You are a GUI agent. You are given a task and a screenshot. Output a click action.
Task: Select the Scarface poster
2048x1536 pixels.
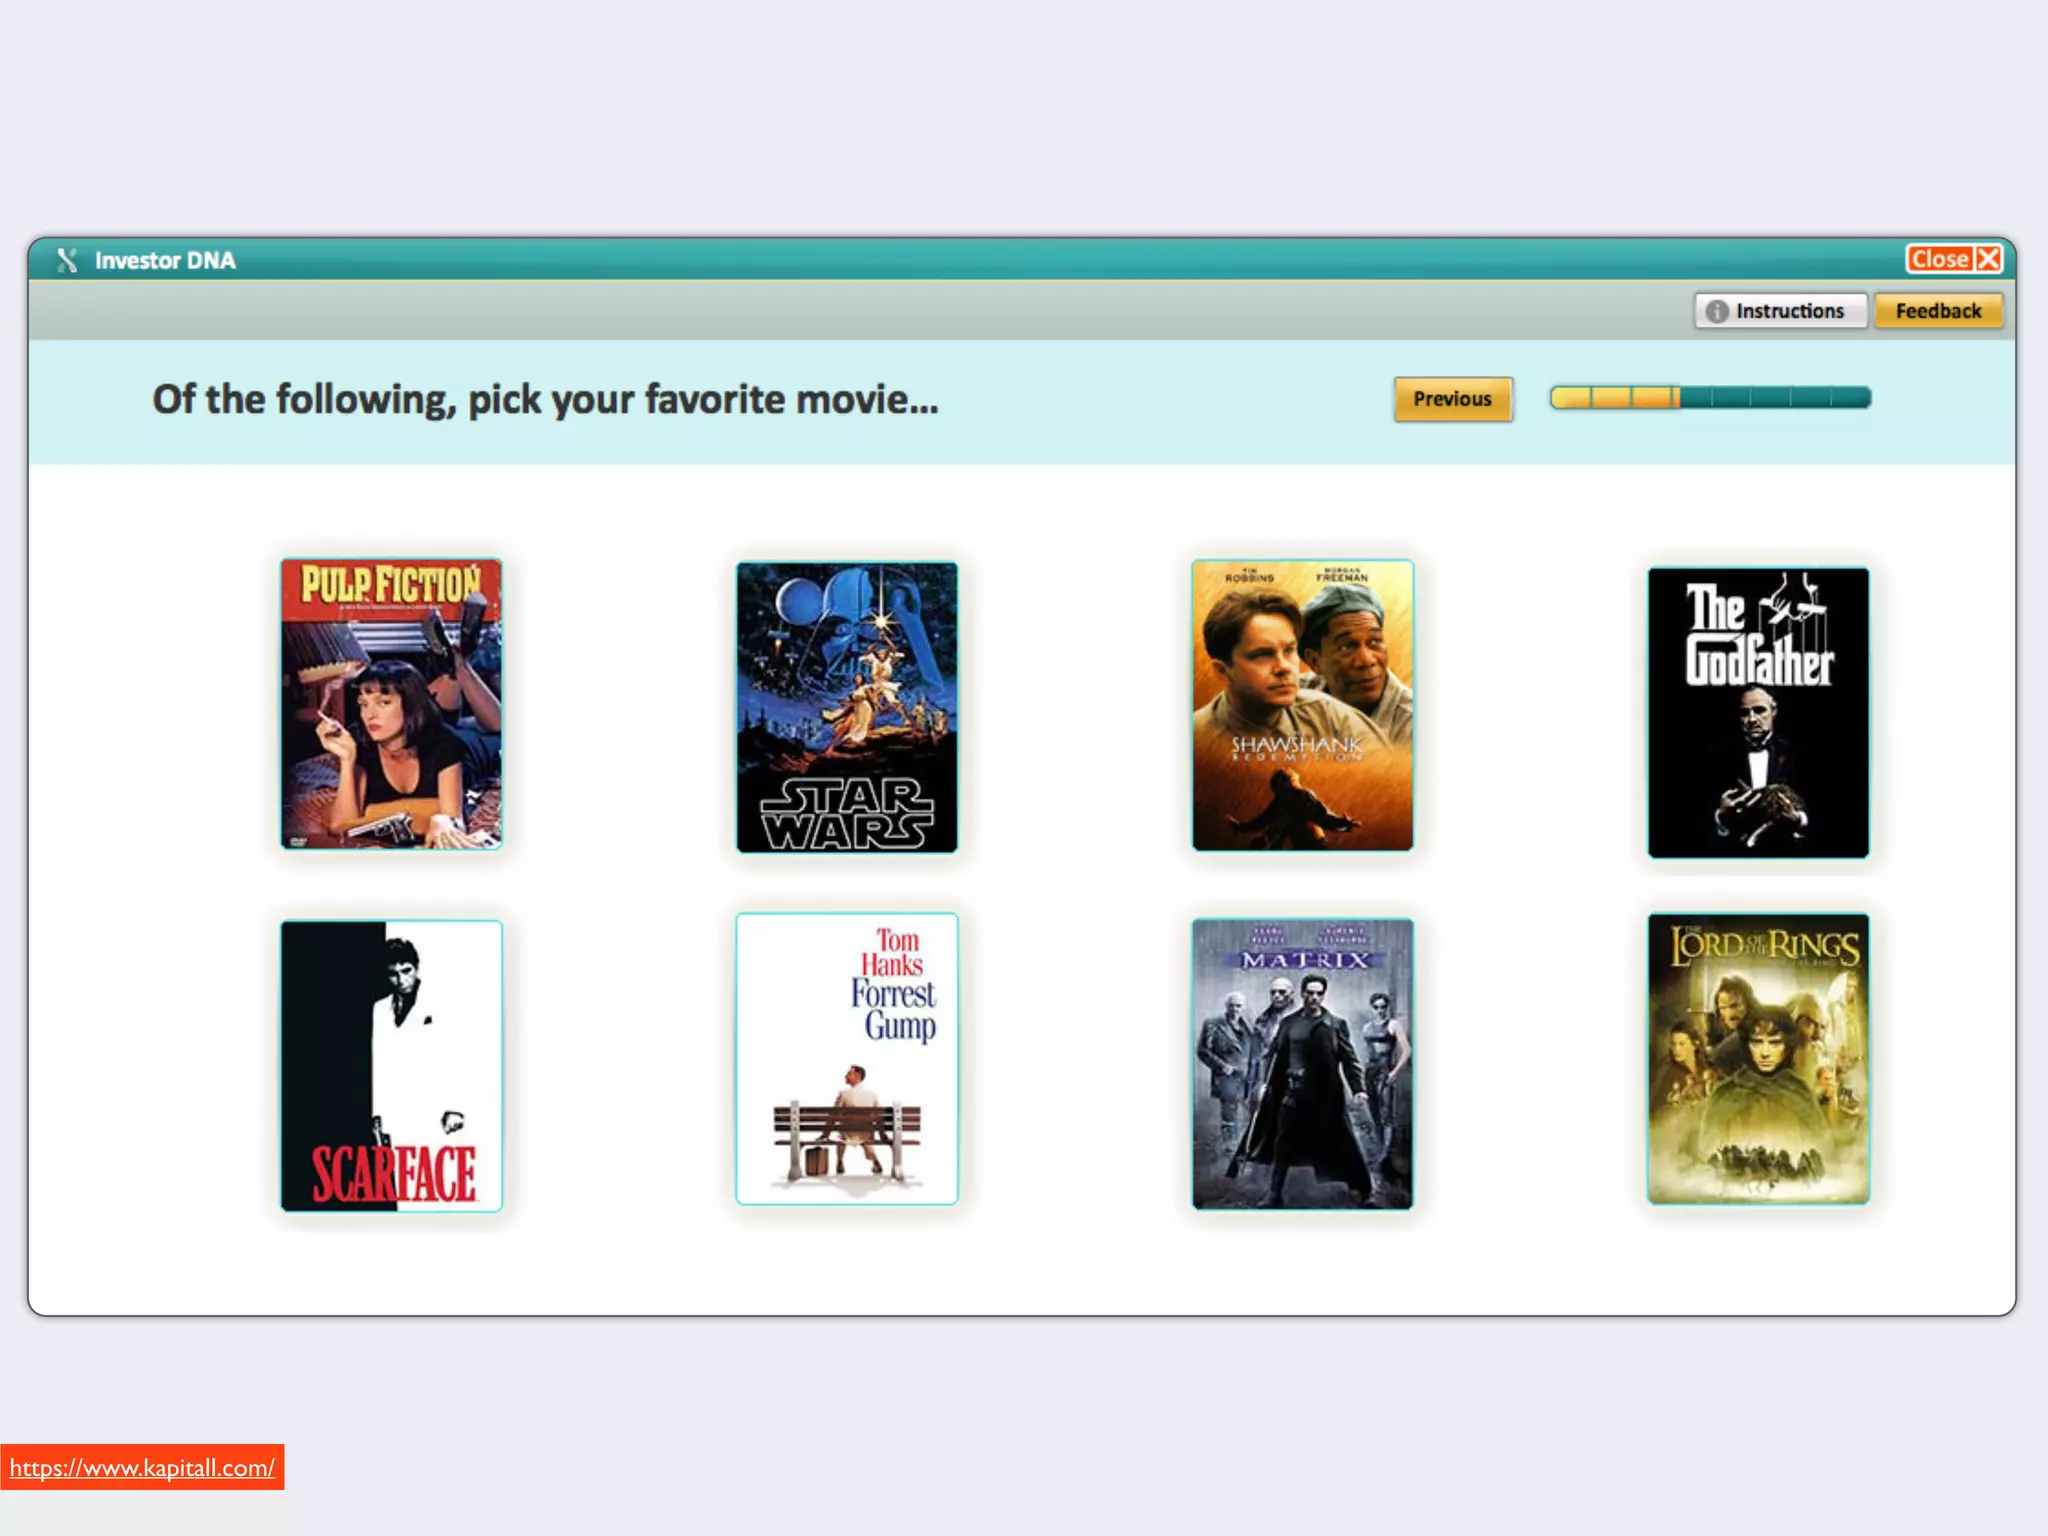click(x=391, y=1065)
